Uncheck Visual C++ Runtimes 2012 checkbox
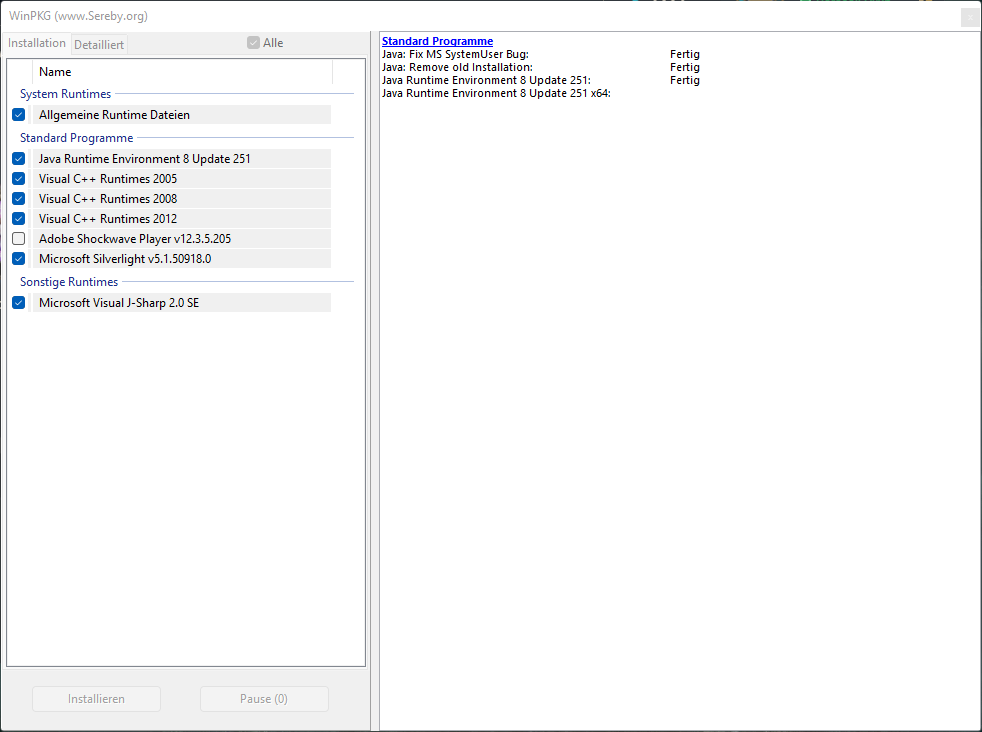982x732 pixels. click(x=19, y=219)
